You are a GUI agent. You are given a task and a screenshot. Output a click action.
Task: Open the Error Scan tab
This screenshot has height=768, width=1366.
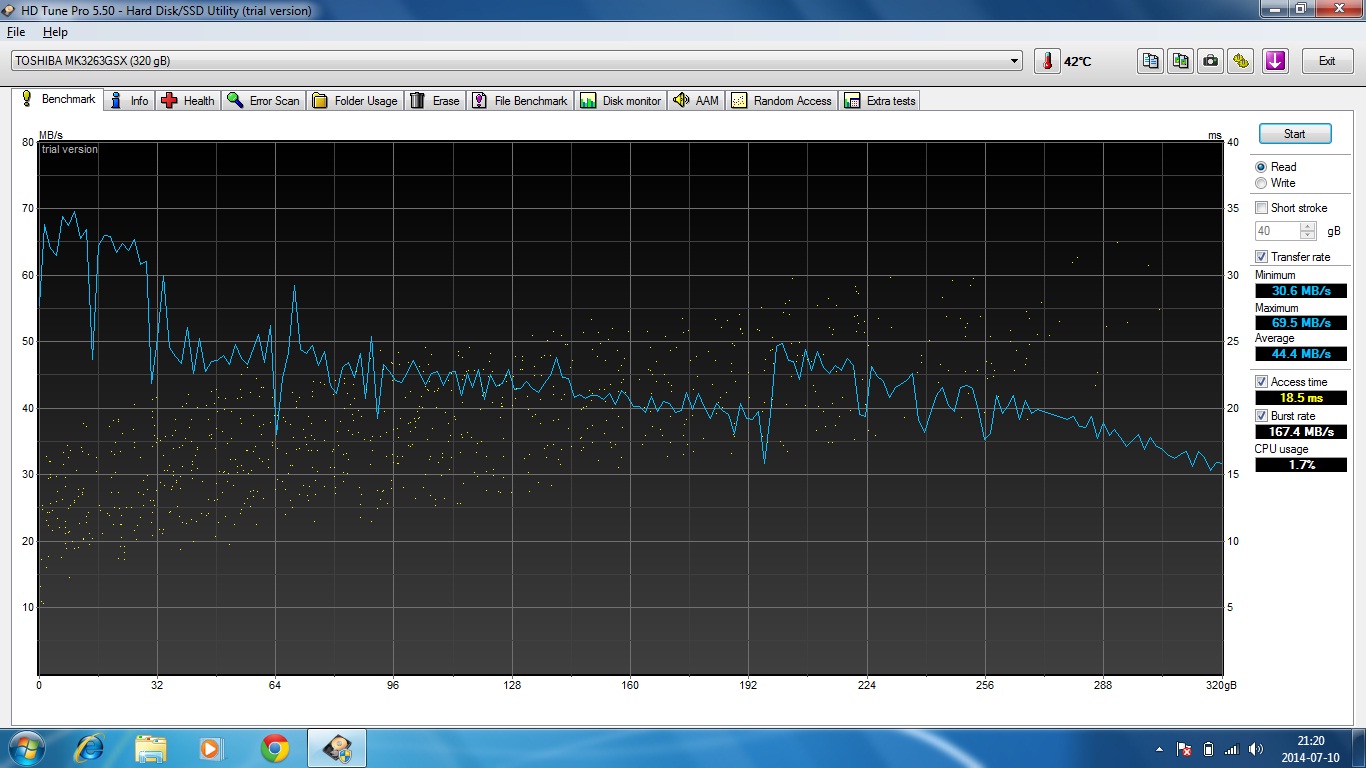coord(263,101)
